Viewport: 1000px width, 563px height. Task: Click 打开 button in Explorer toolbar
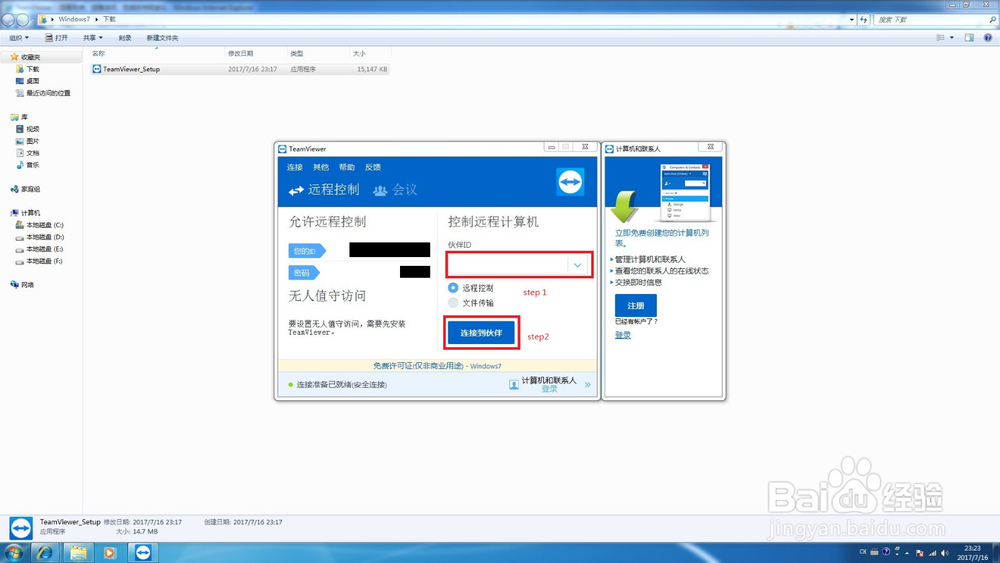[x=56, y=38]
